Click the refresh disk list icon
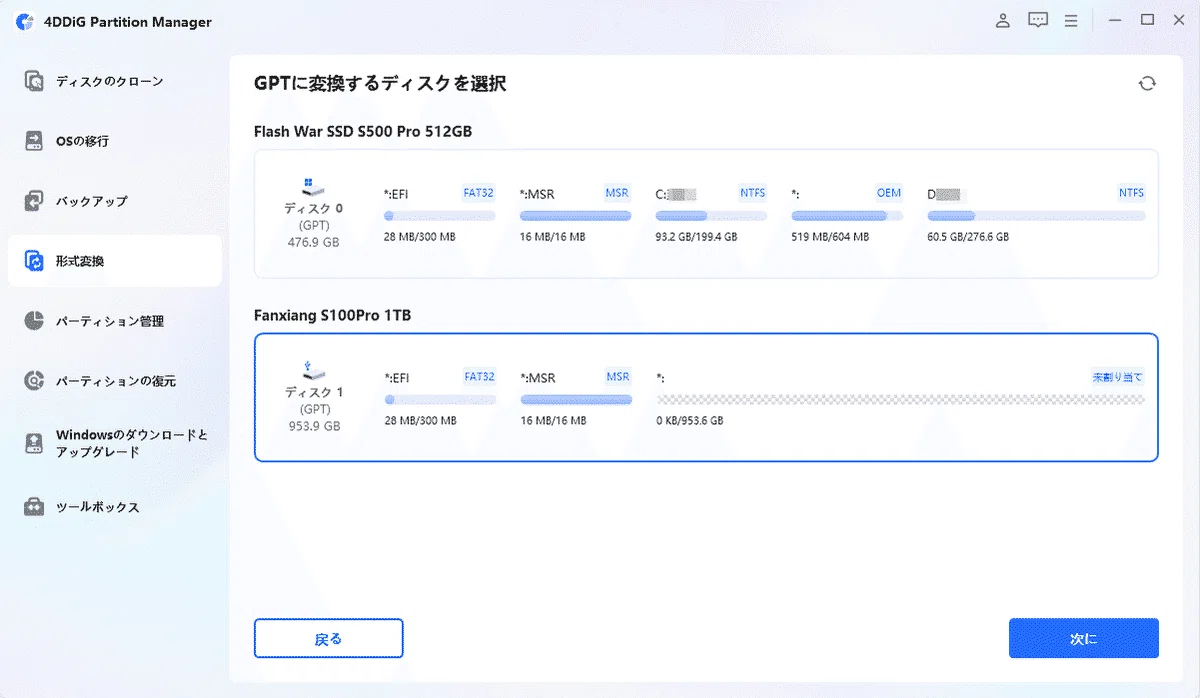This screenshot has height=698, width=1200. 1147,83
